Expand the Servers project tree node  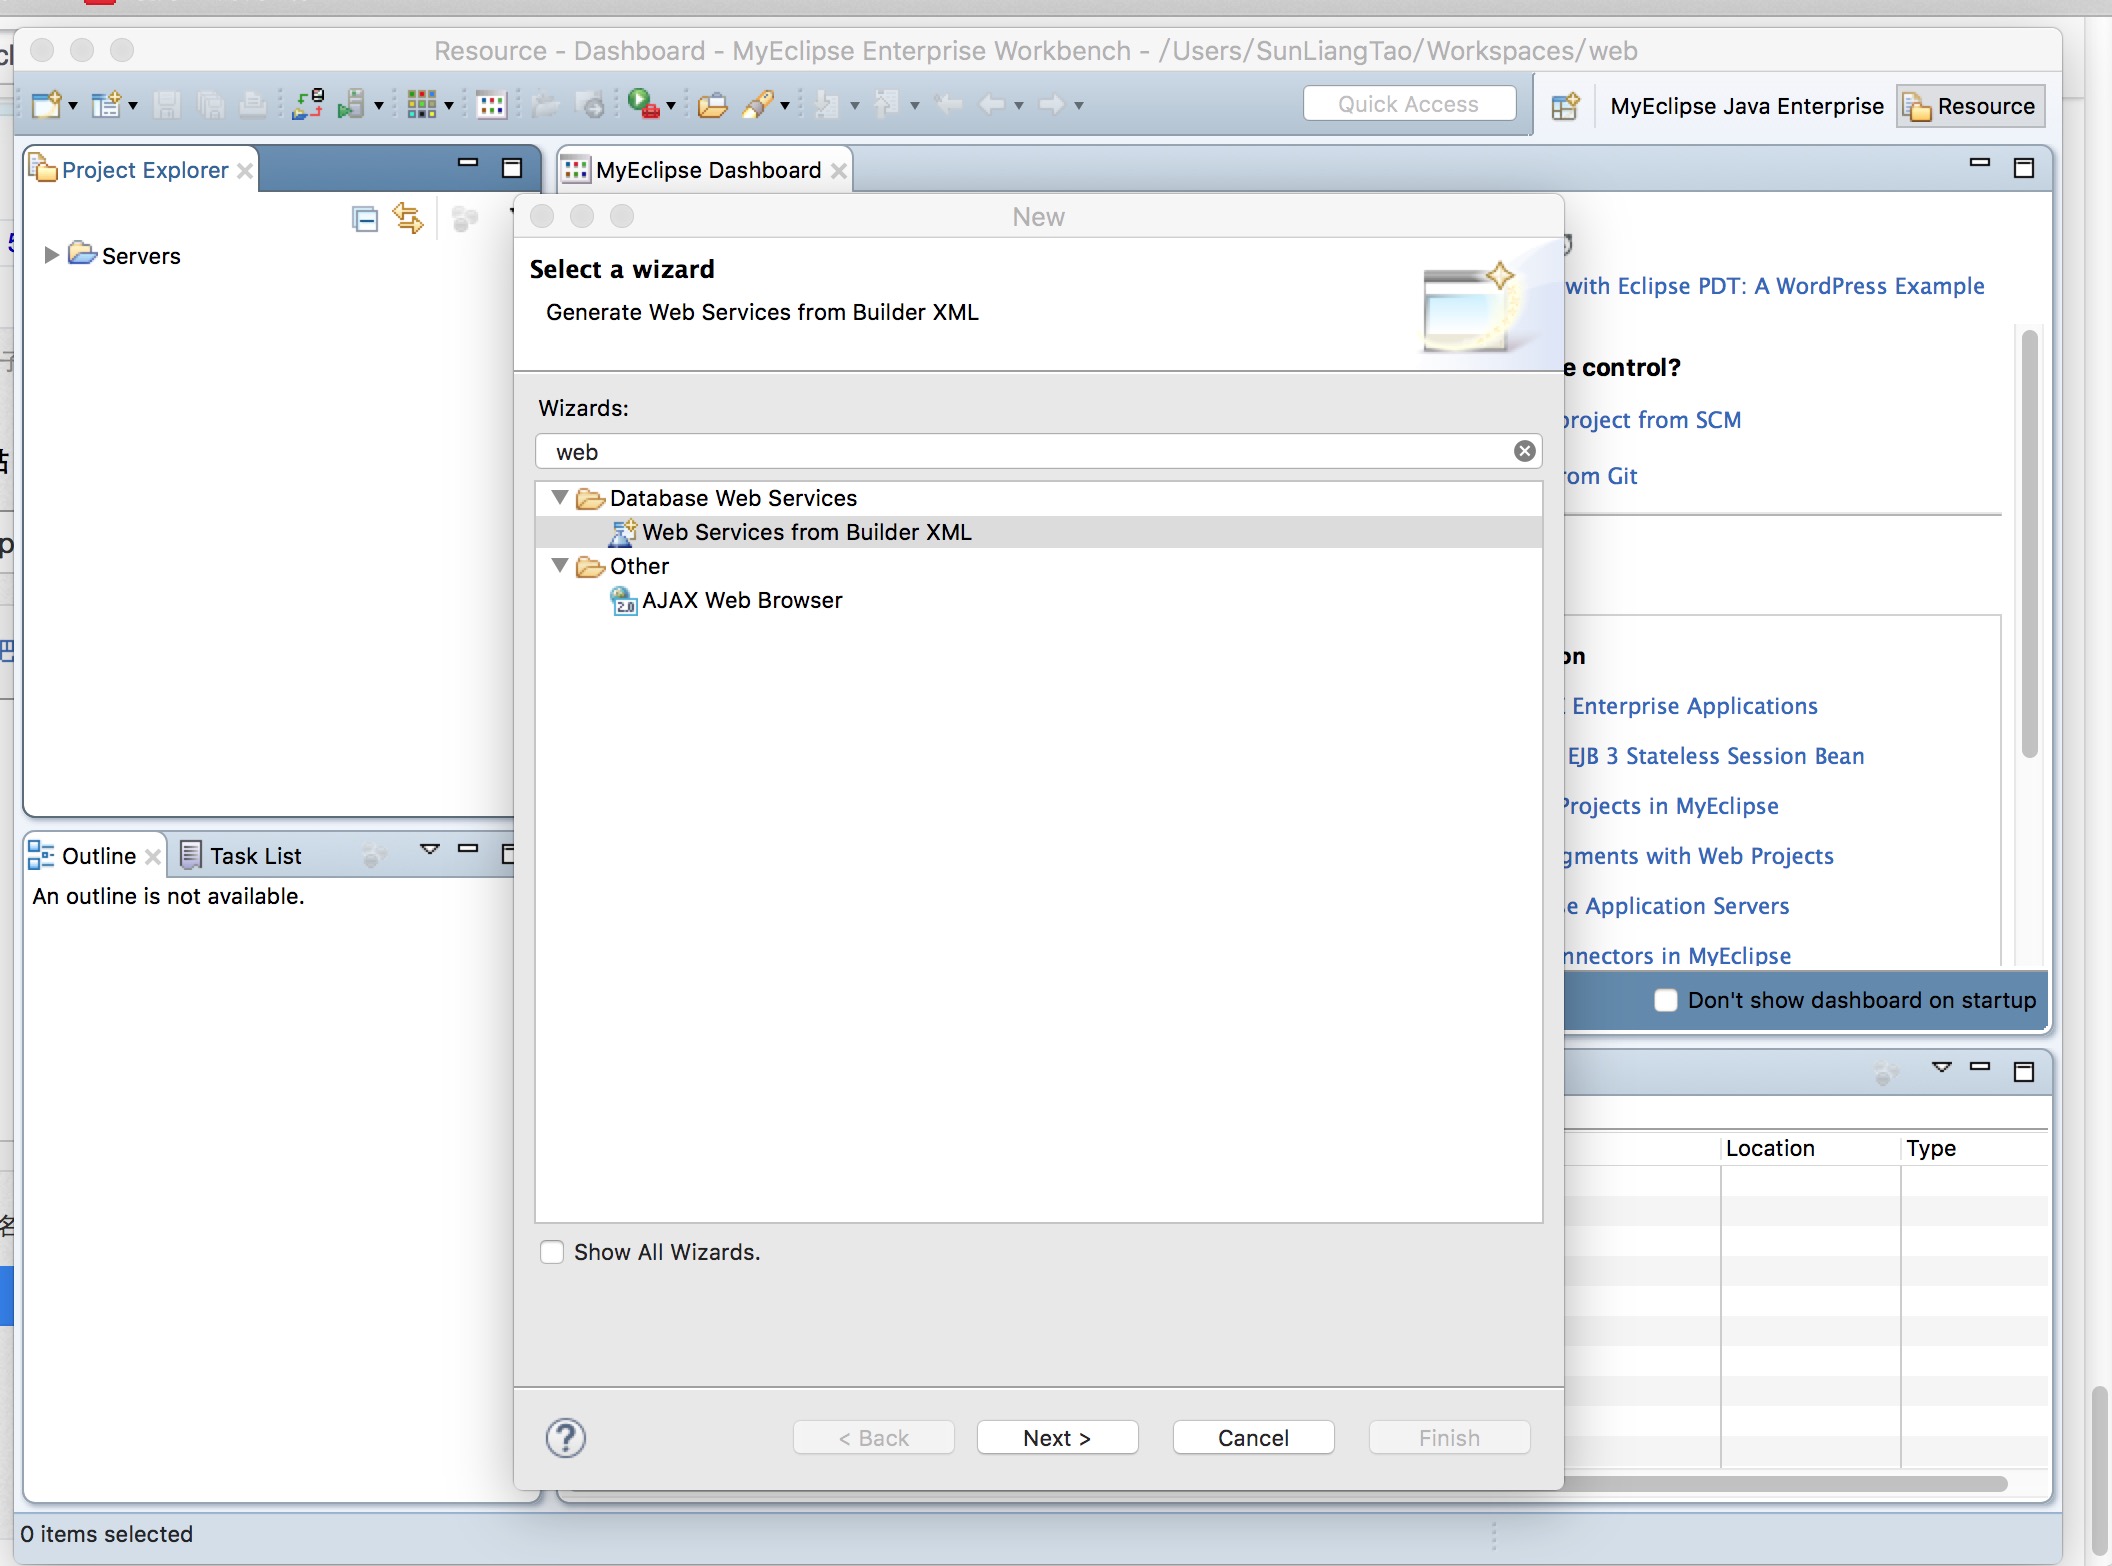click(51, 255)
